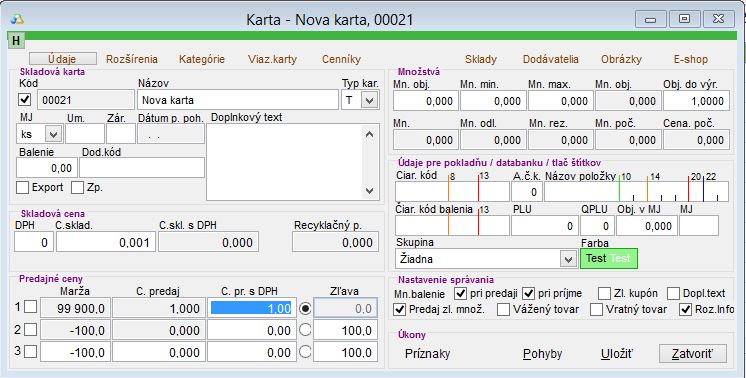
Task: Click the application logo icon in title bar
Action: 17,19
